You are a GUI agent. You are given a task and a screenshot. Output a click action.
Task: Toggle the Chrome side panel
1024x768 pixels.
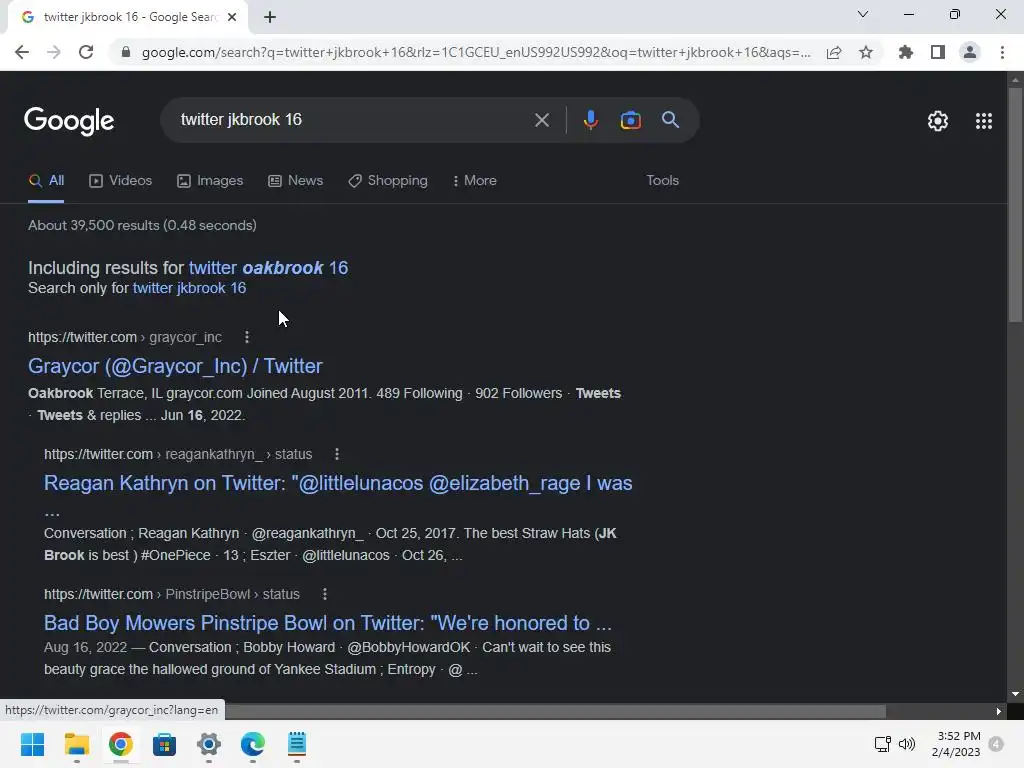[938, 52]
